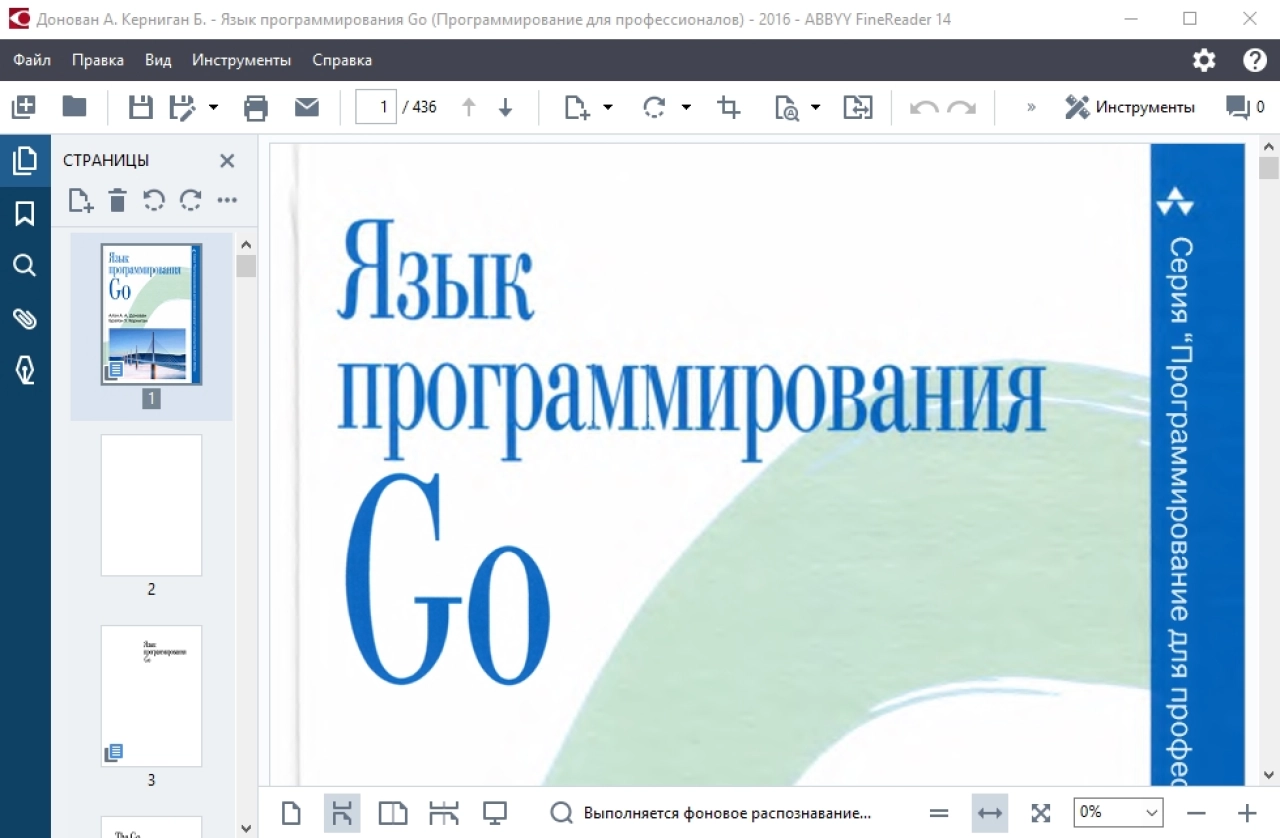Open the Инструменты menu
Viewport: 1280px width, 838px height.
tap(242, 60)
